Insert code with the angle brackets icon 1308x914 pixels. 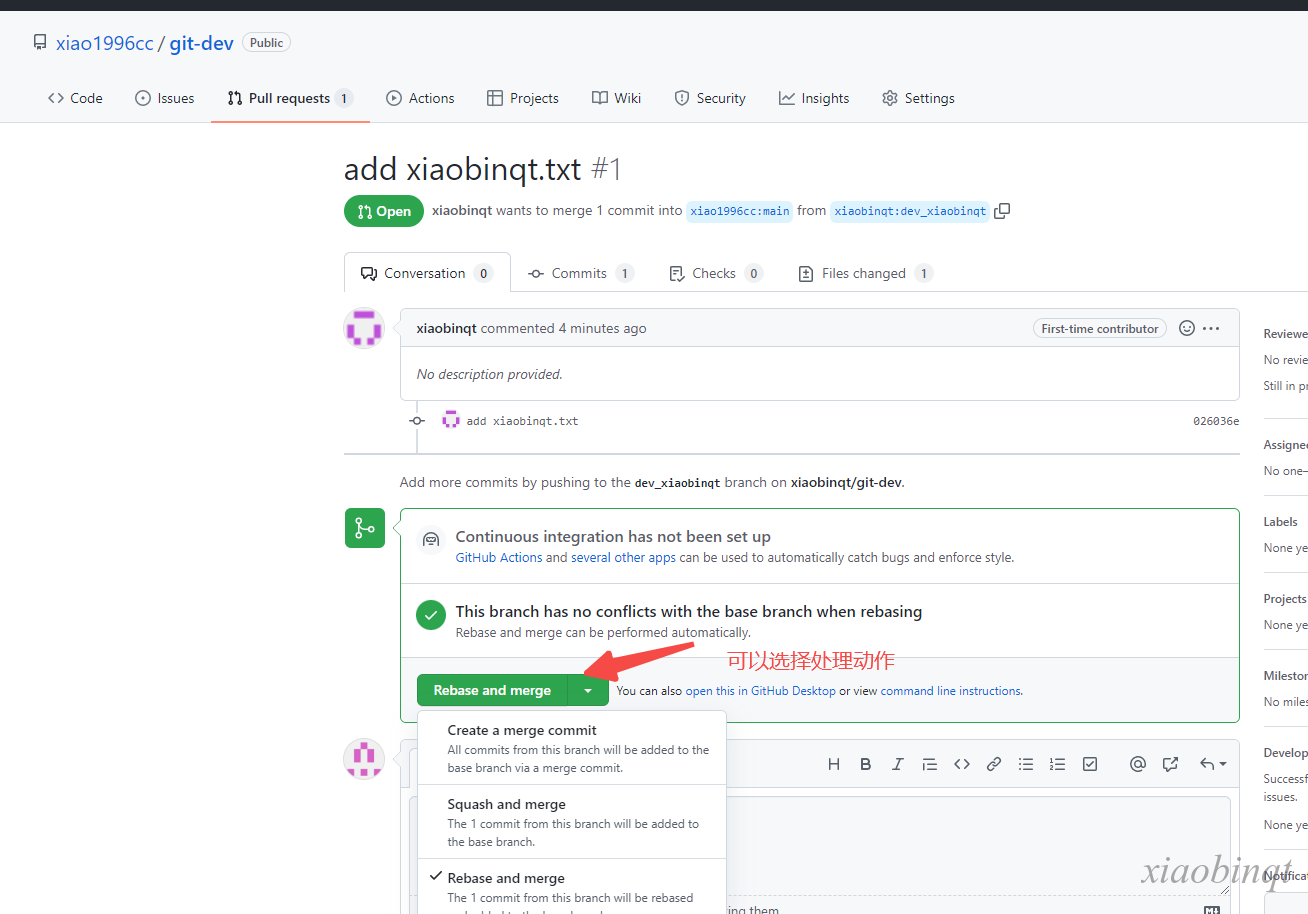(962, 764)
